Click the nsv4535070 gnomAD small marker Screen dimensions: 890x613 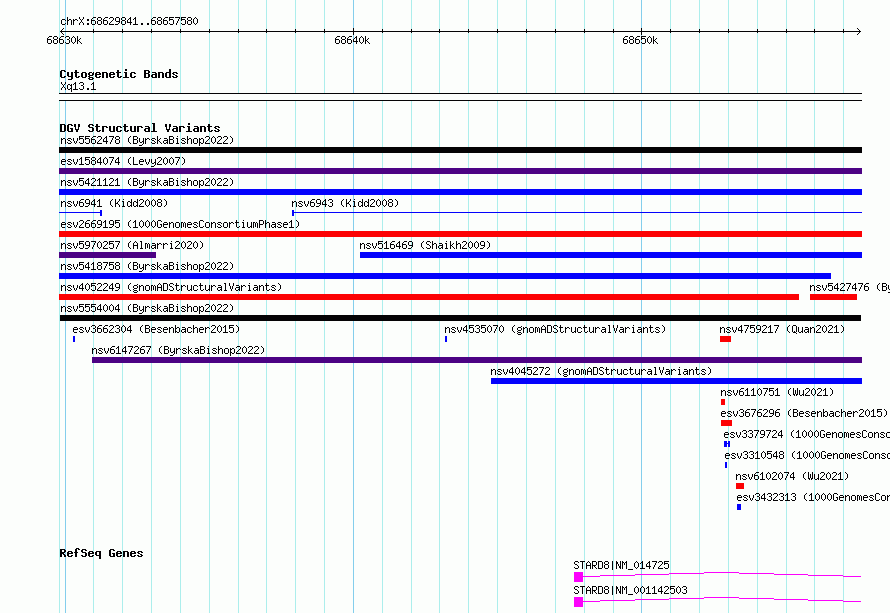[446, 339]
